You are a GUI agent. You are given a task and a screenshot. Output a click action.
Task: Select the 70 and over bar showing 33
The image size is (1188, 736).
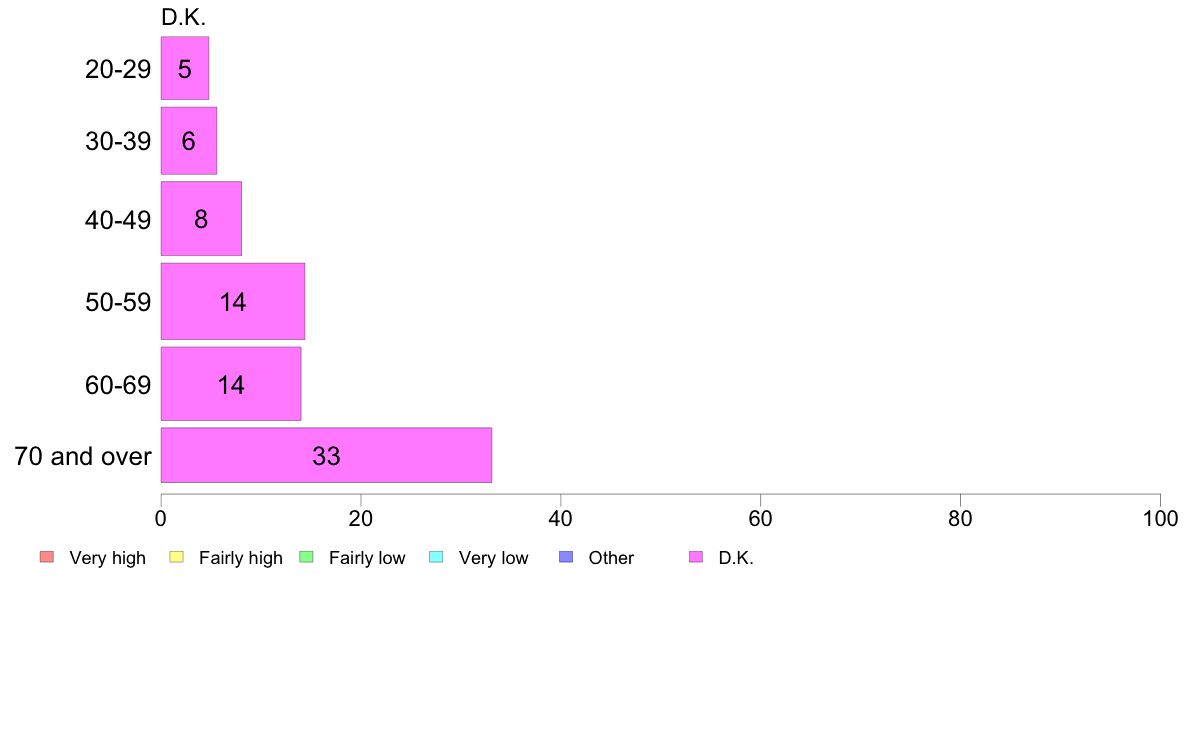pyautogui.click(x=327, y=456)
